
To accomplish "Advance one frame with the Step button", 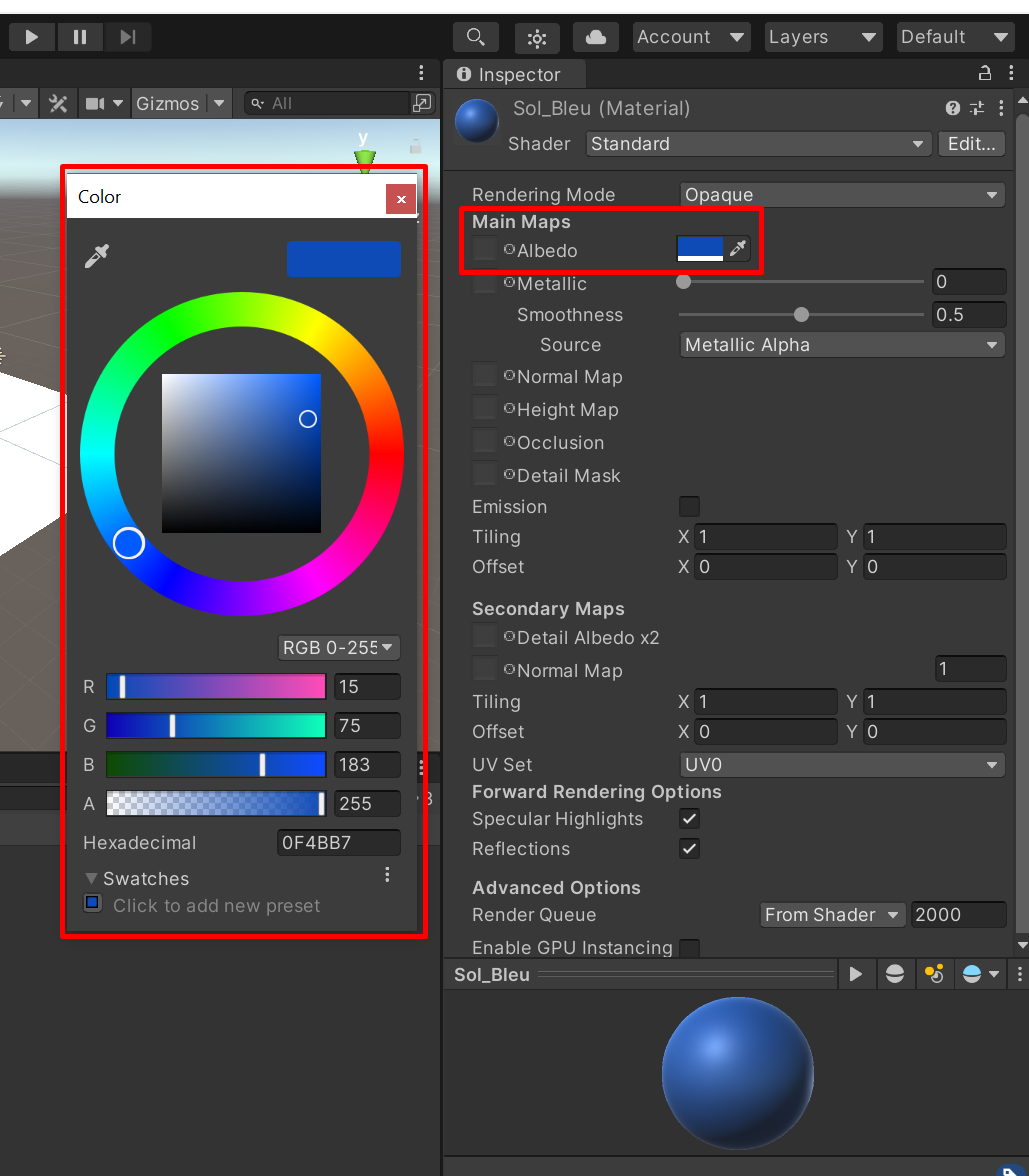I will point(128,37).
